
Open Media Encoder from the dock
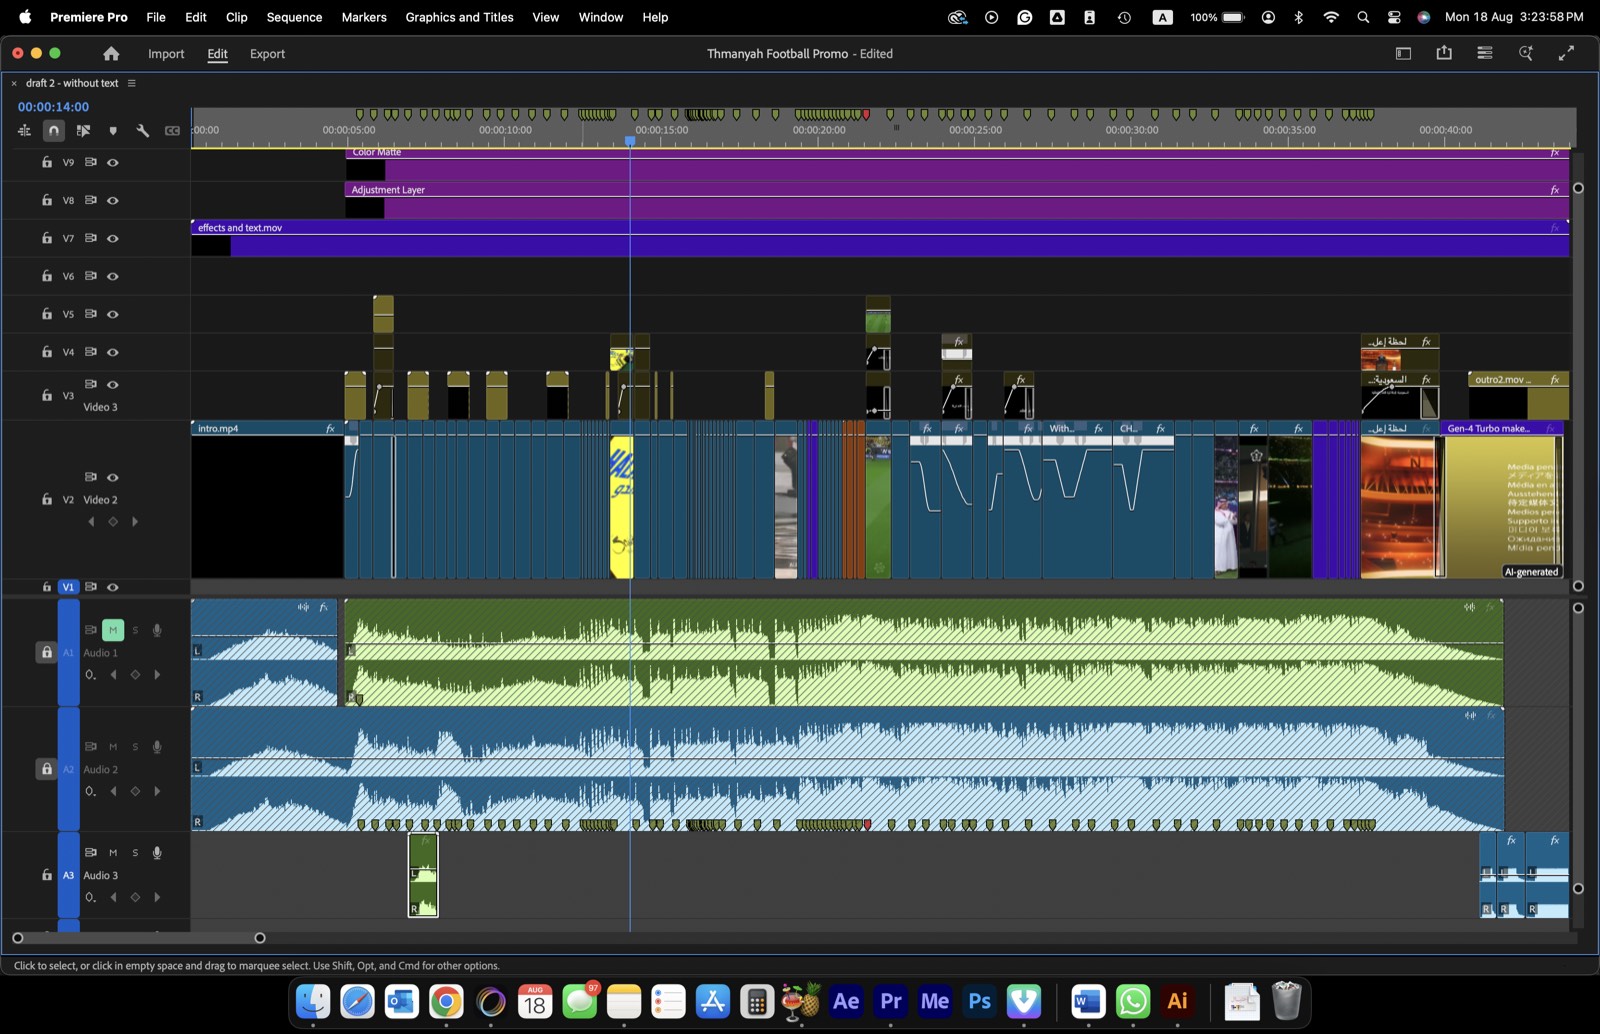935,1001
